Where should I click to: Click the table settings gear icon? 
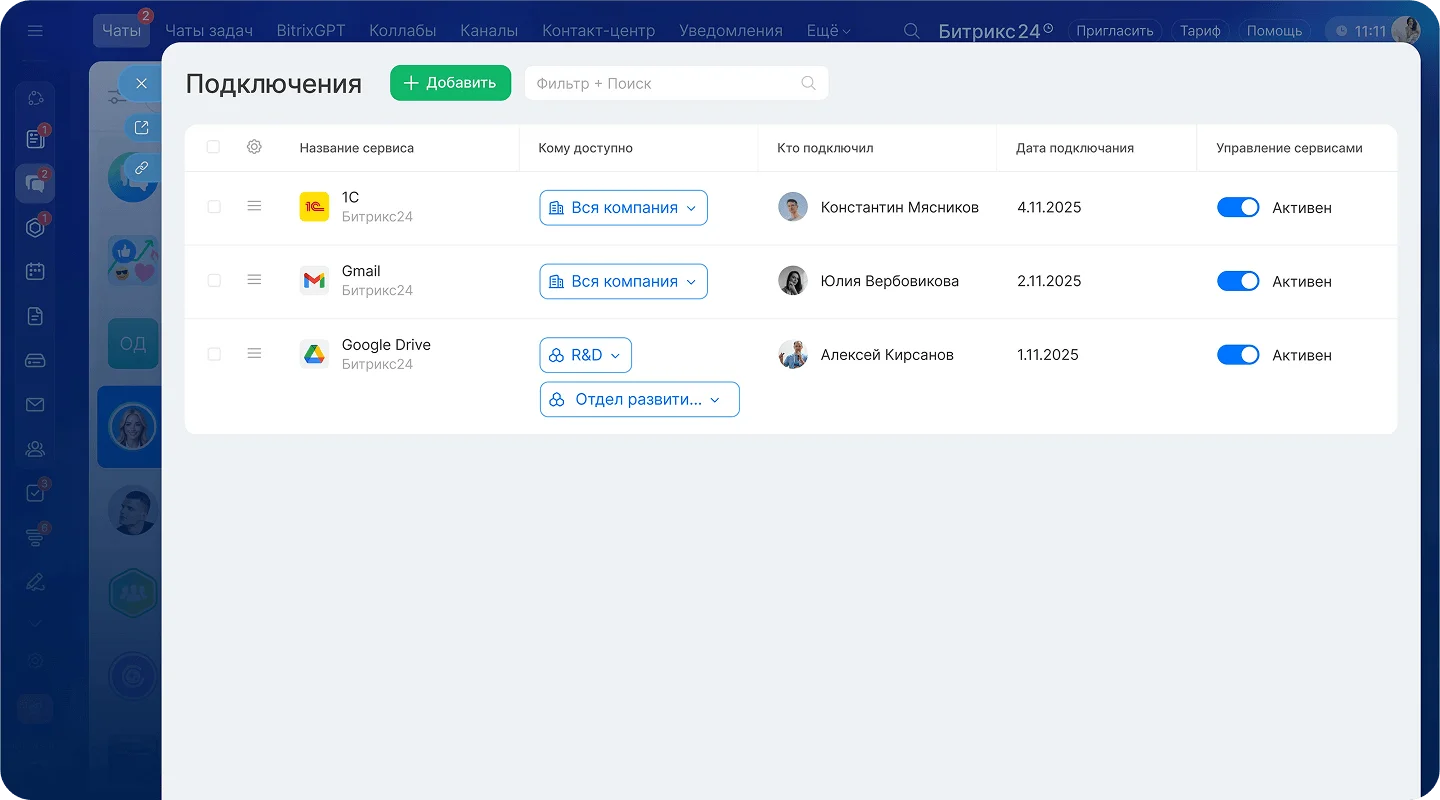(x=254, y=147)
